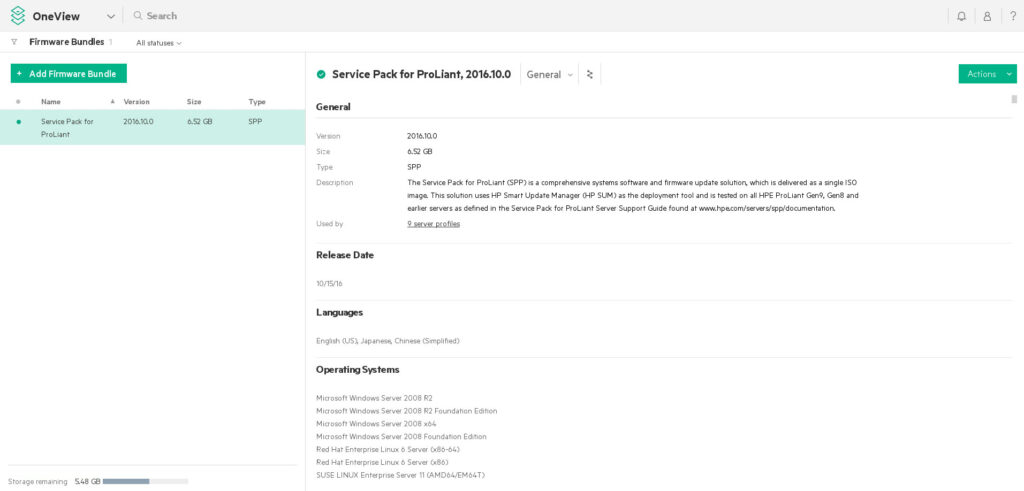Click the Languages list text
Viewport: 1024px width, 491px height.
(x=388, y=341)
